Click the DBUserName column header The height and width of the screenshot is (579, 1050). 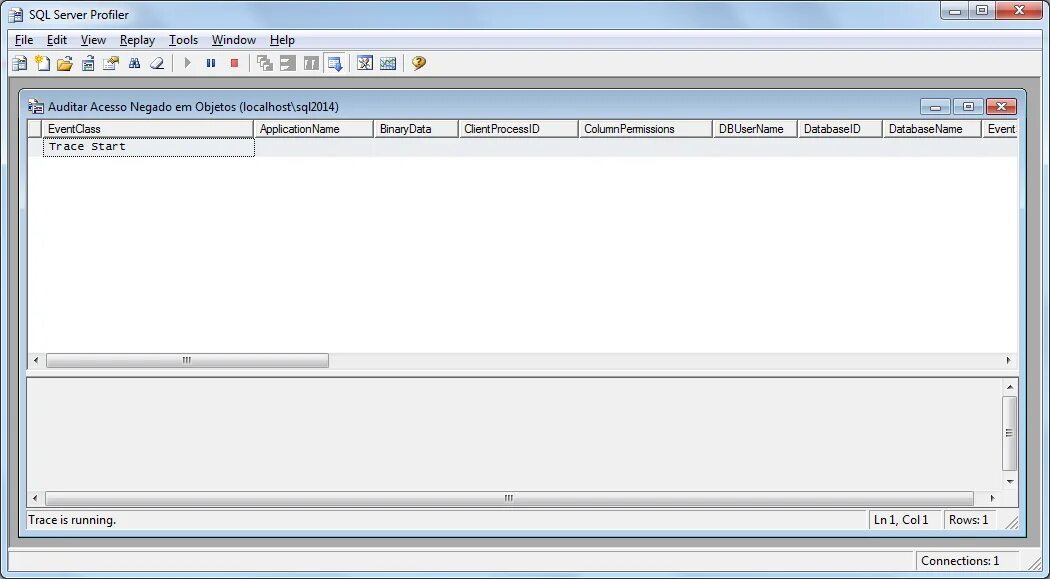pyautogui.click(x=755, y=129)
